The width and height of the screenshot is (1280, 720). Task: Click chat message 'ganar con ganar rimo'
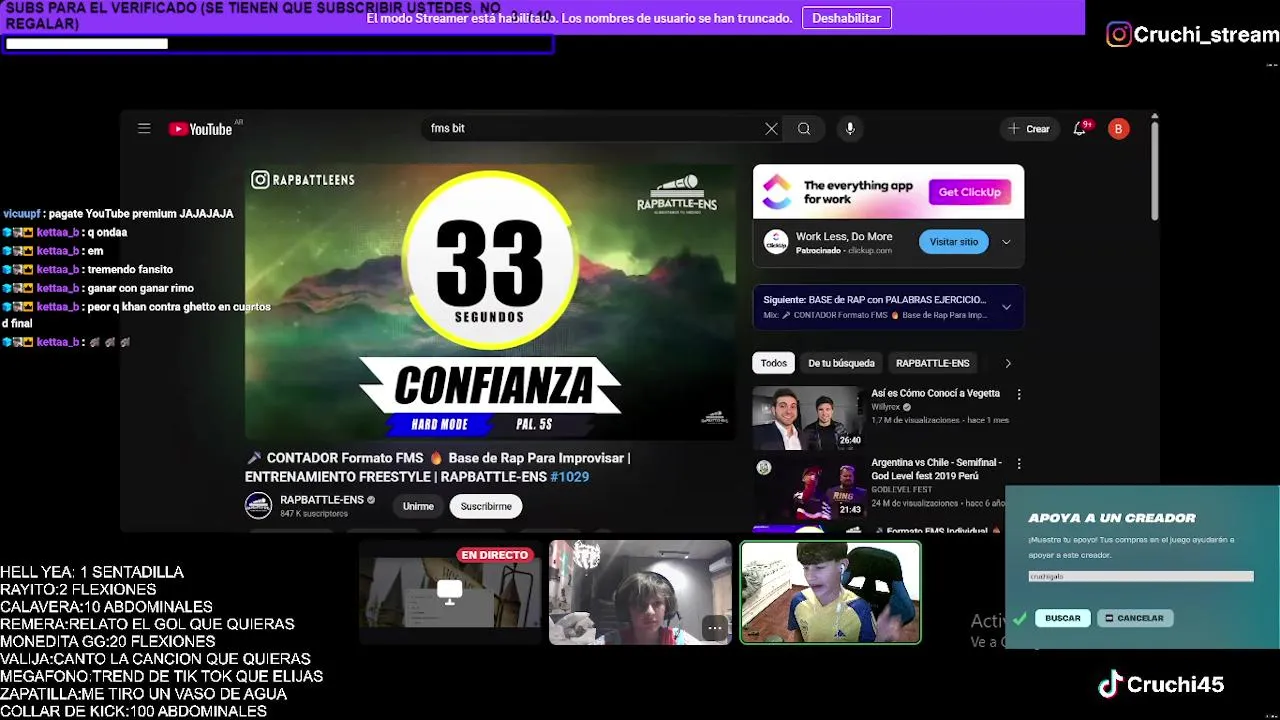140,289
